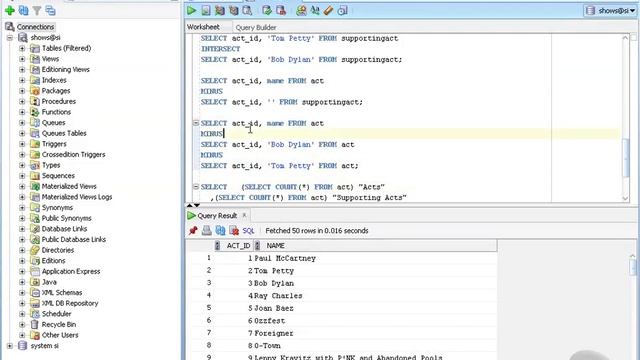640x360 pixels.
Task: Select Public Synonyms tree item
Action: coord(67,218)
